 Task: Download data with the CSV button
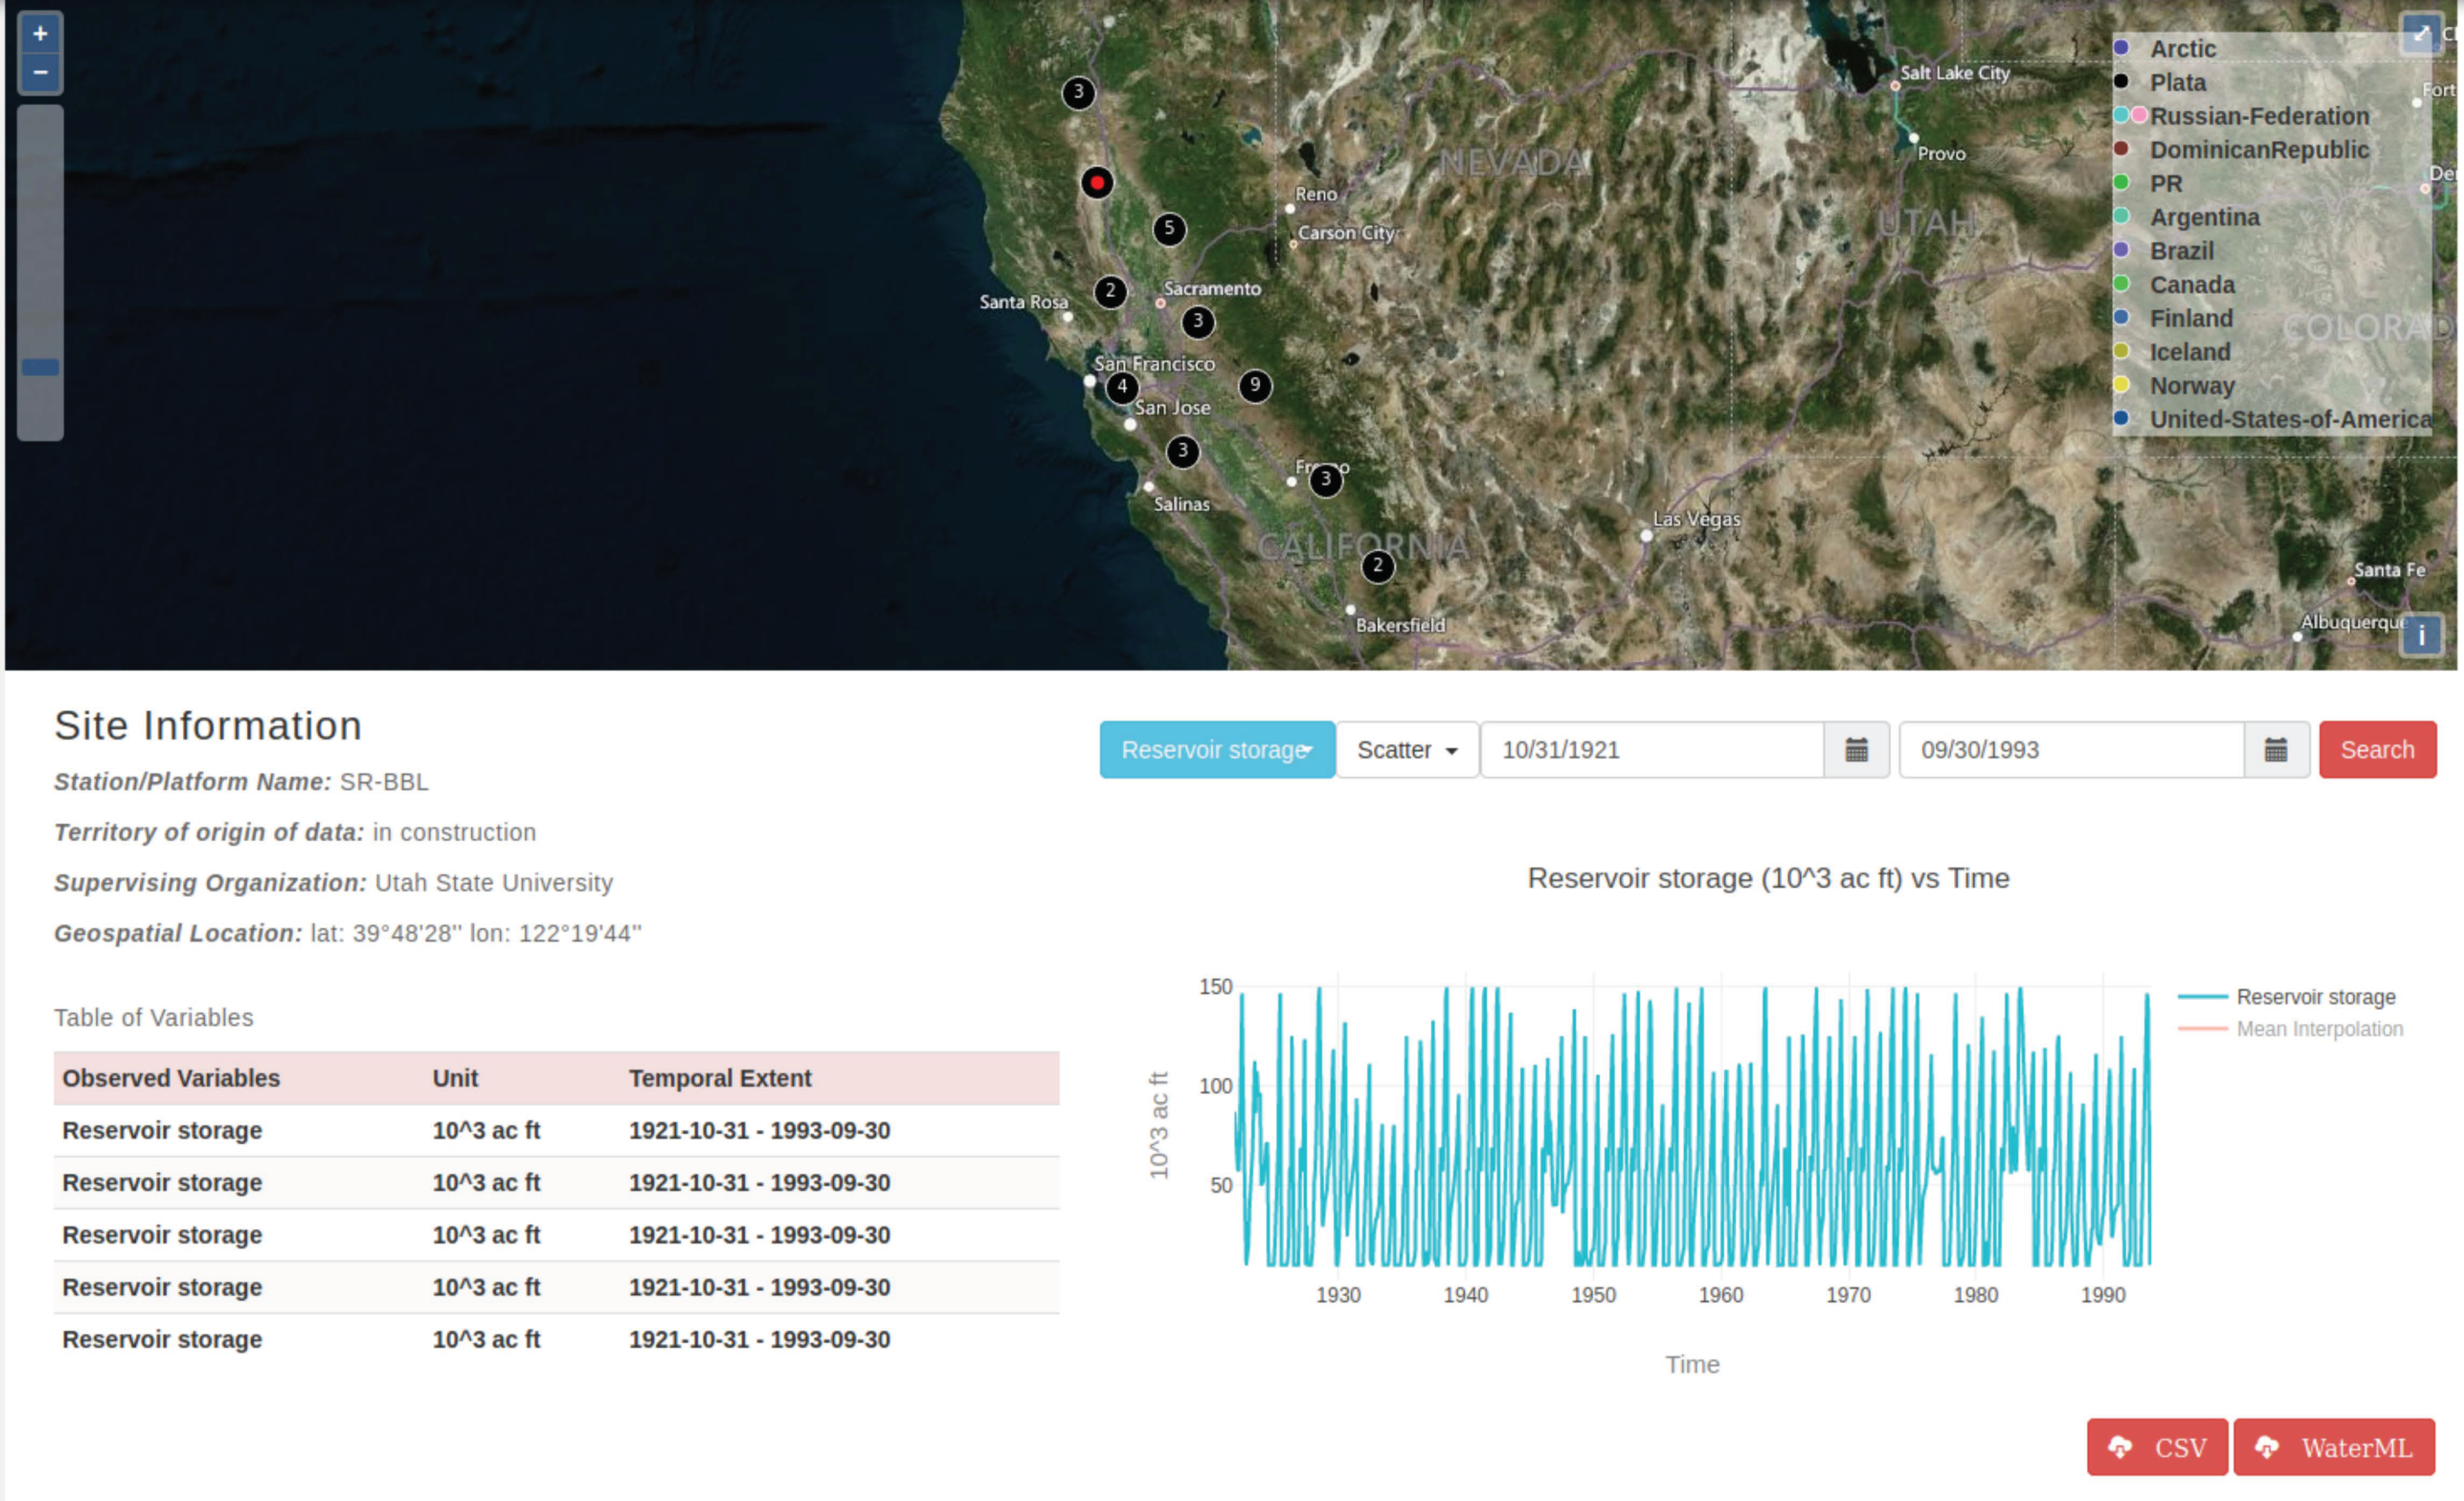coord(2156,1447)
